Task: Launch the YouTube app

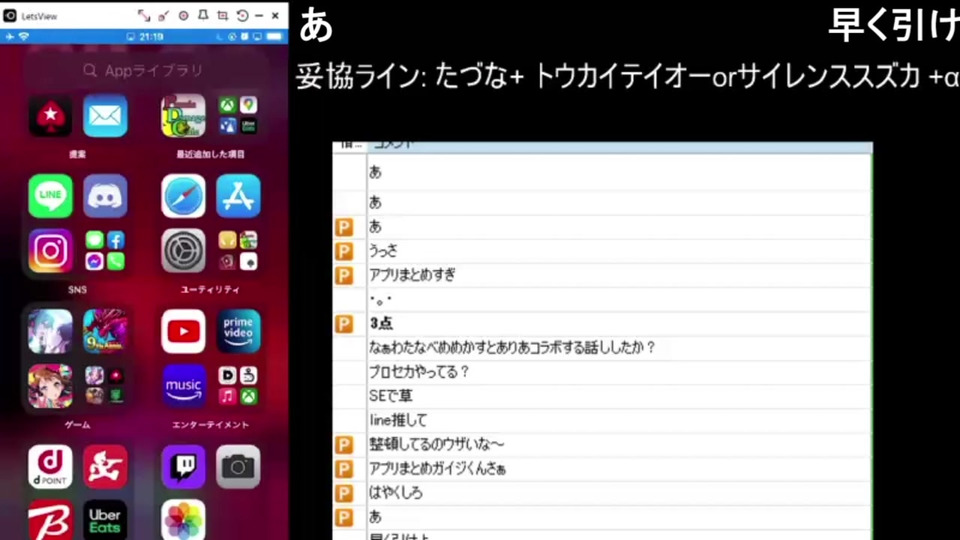Action: coord(183,331)
